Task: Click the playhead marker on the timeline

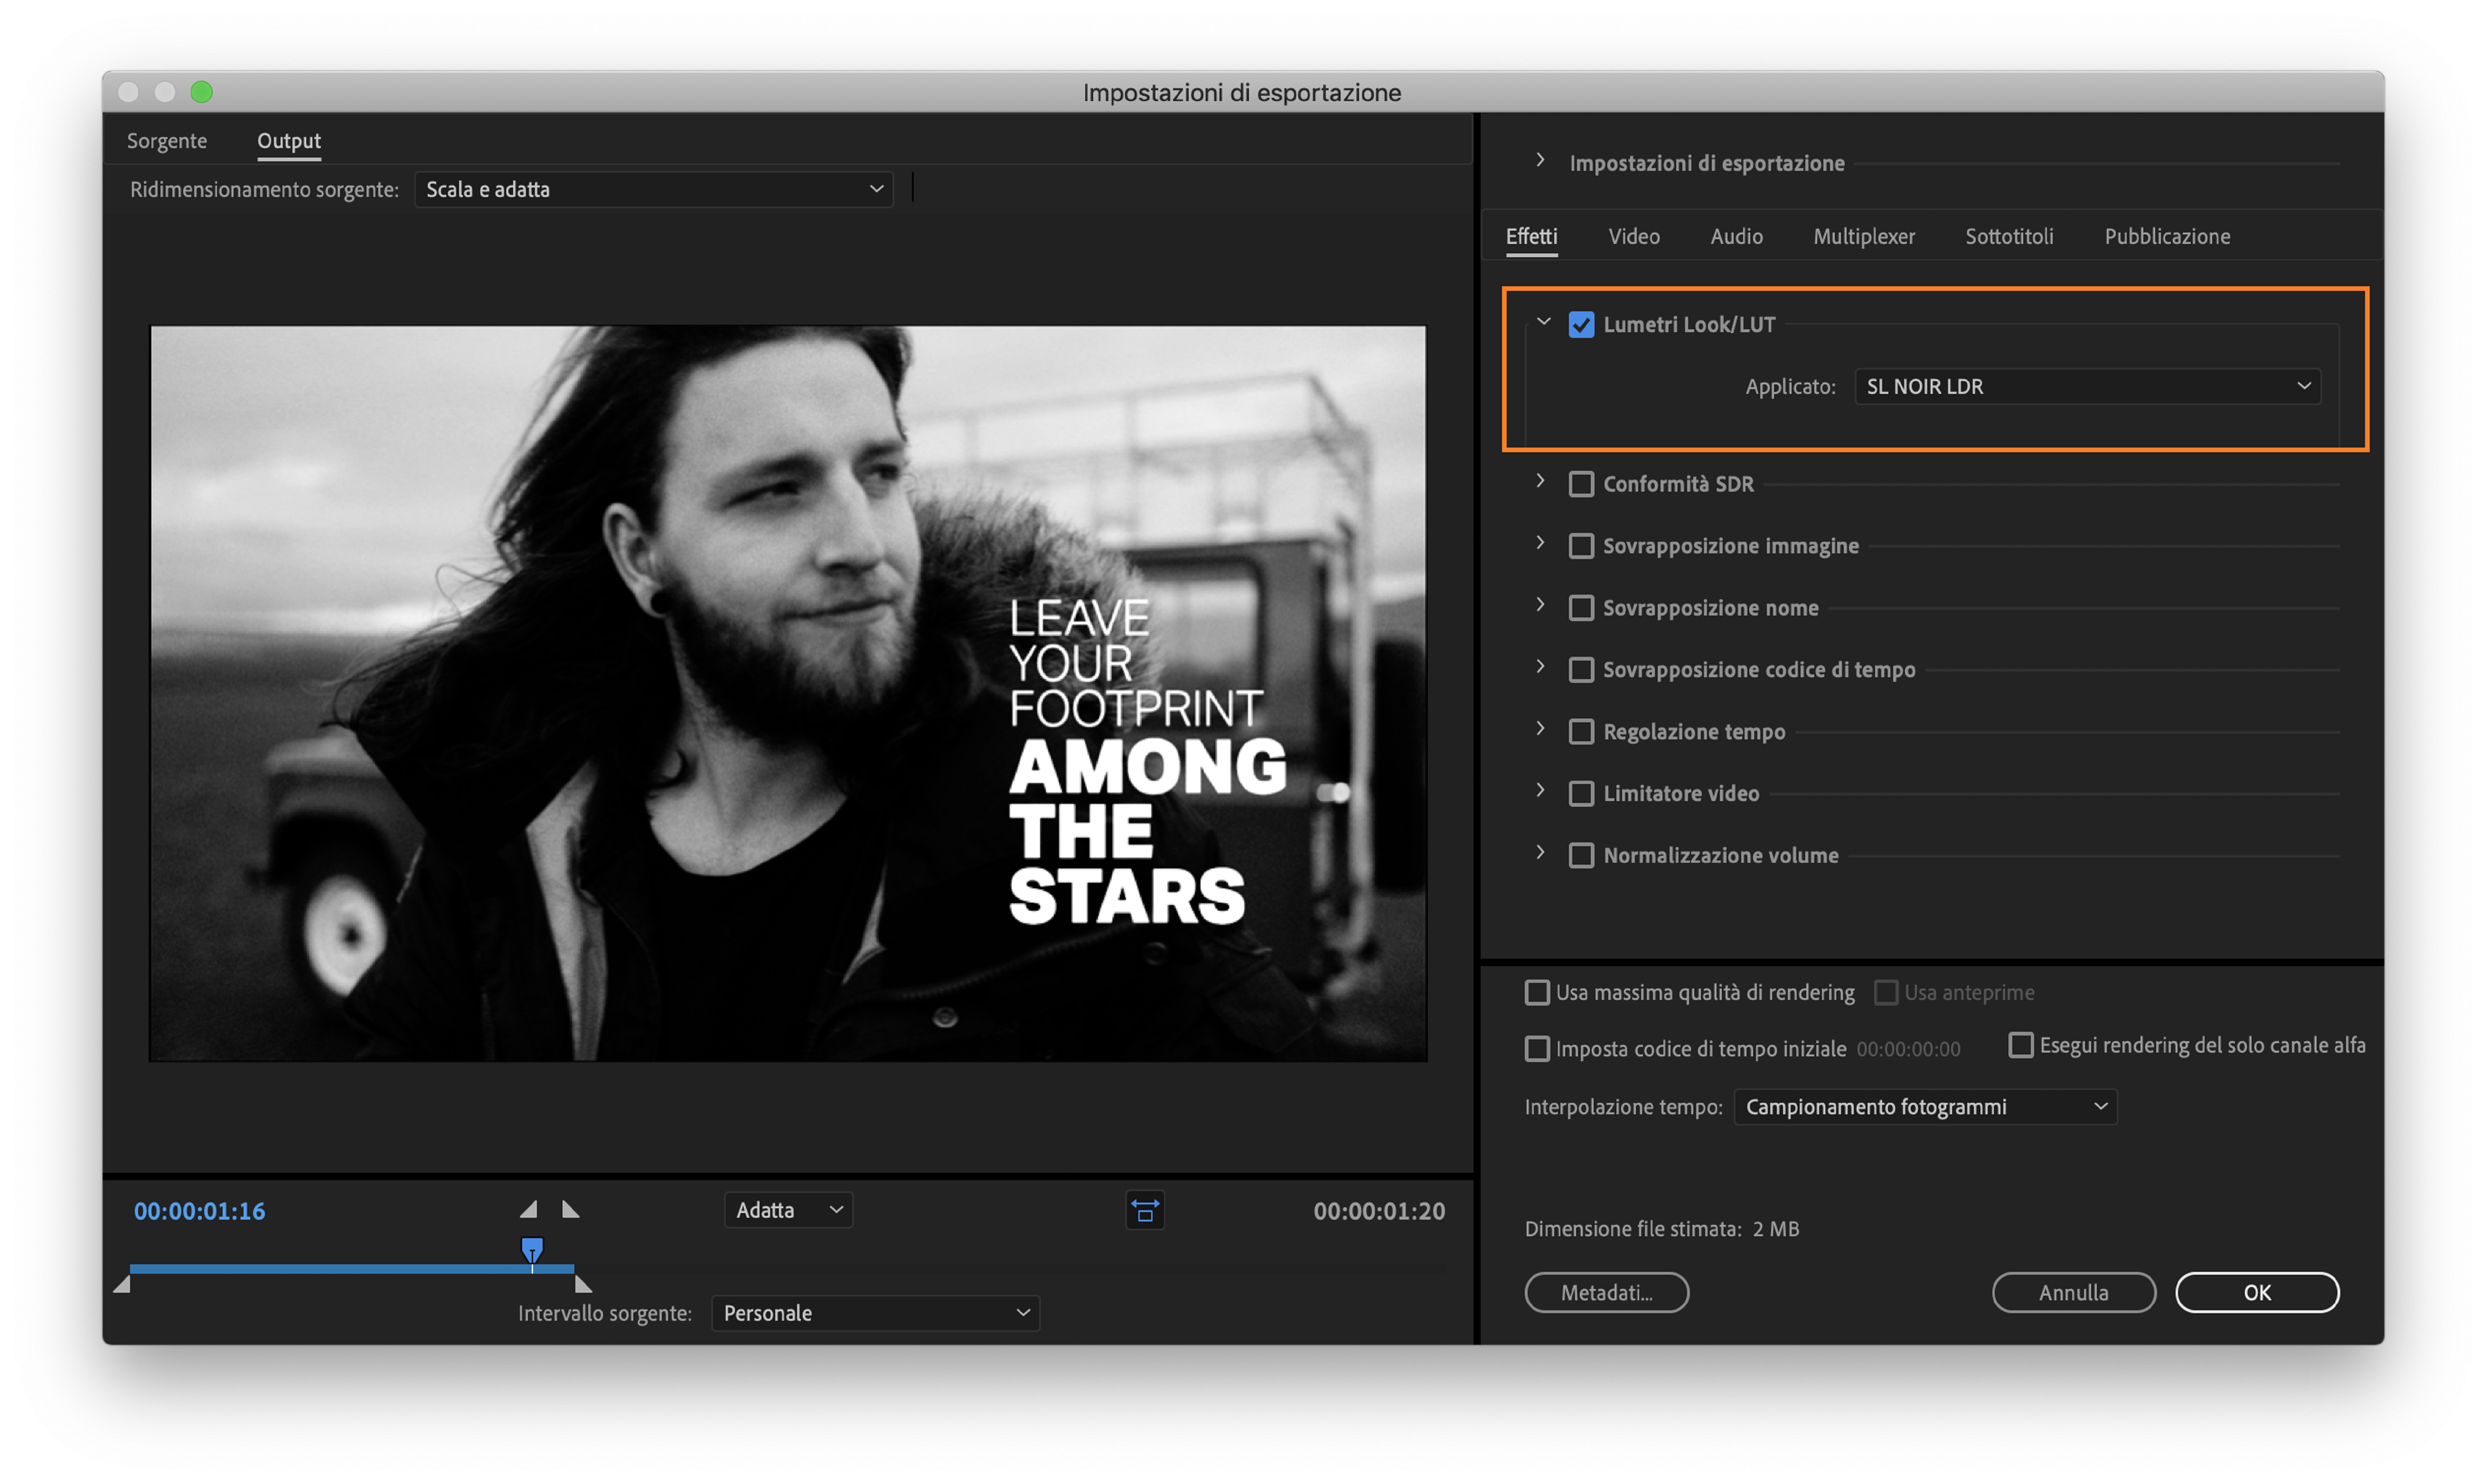Action: [x=532, y=1249]
